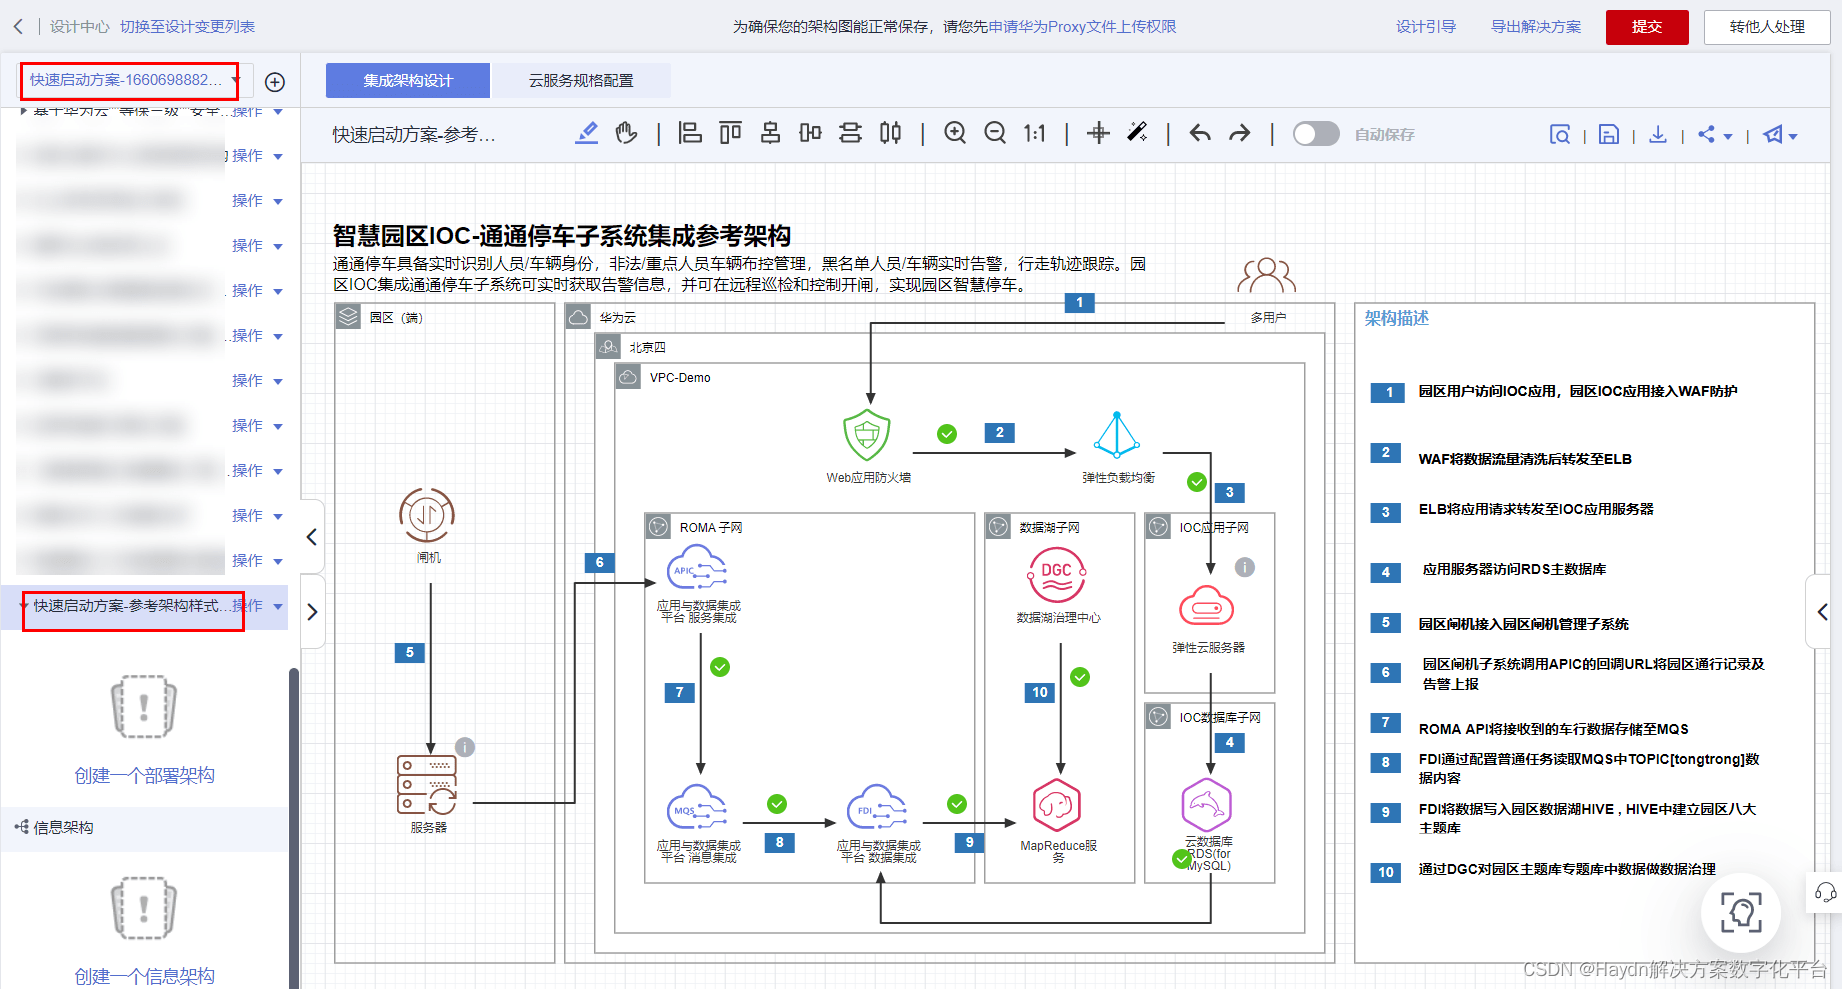Click 创建一个部署架构 link
Viewport: 1842px width, 989px height.
pyautogui.click(x=144, y=775)
